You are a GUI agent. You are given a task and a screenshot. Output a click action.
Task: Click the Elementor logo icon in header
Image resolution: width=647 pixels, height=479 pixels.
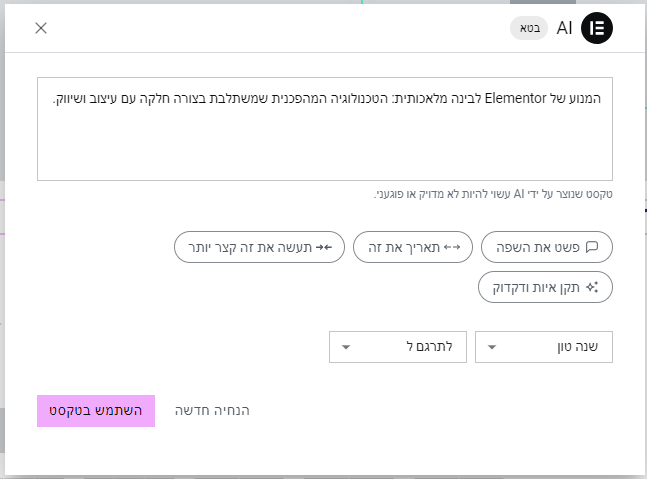coord(597,28)
